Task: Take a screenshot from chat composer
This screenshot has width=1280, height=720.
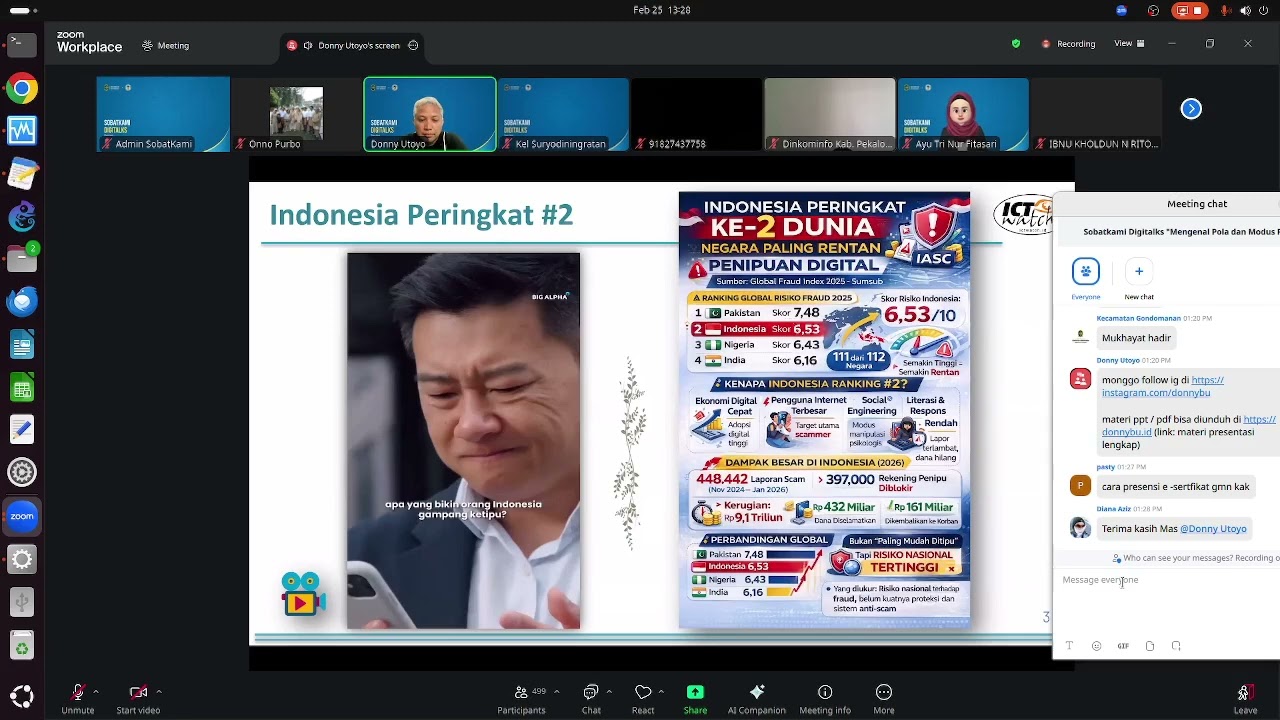Action: pyautogui.click(x=1176, y=646)
